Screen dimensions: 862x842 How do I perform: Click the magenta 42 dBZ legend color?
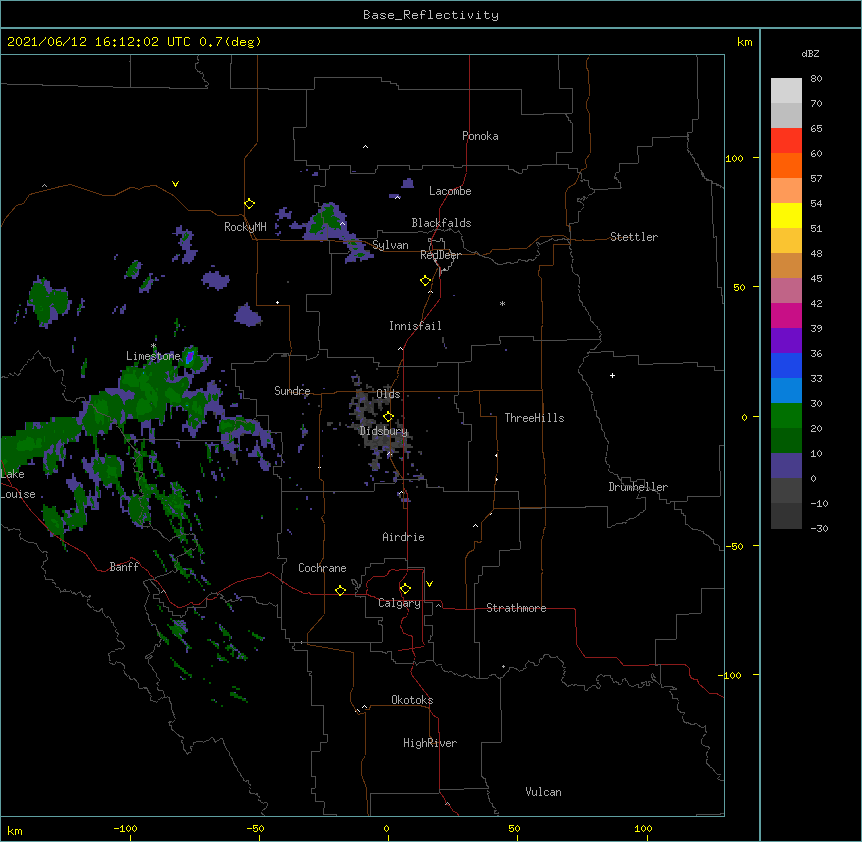[x=786, y=315]
